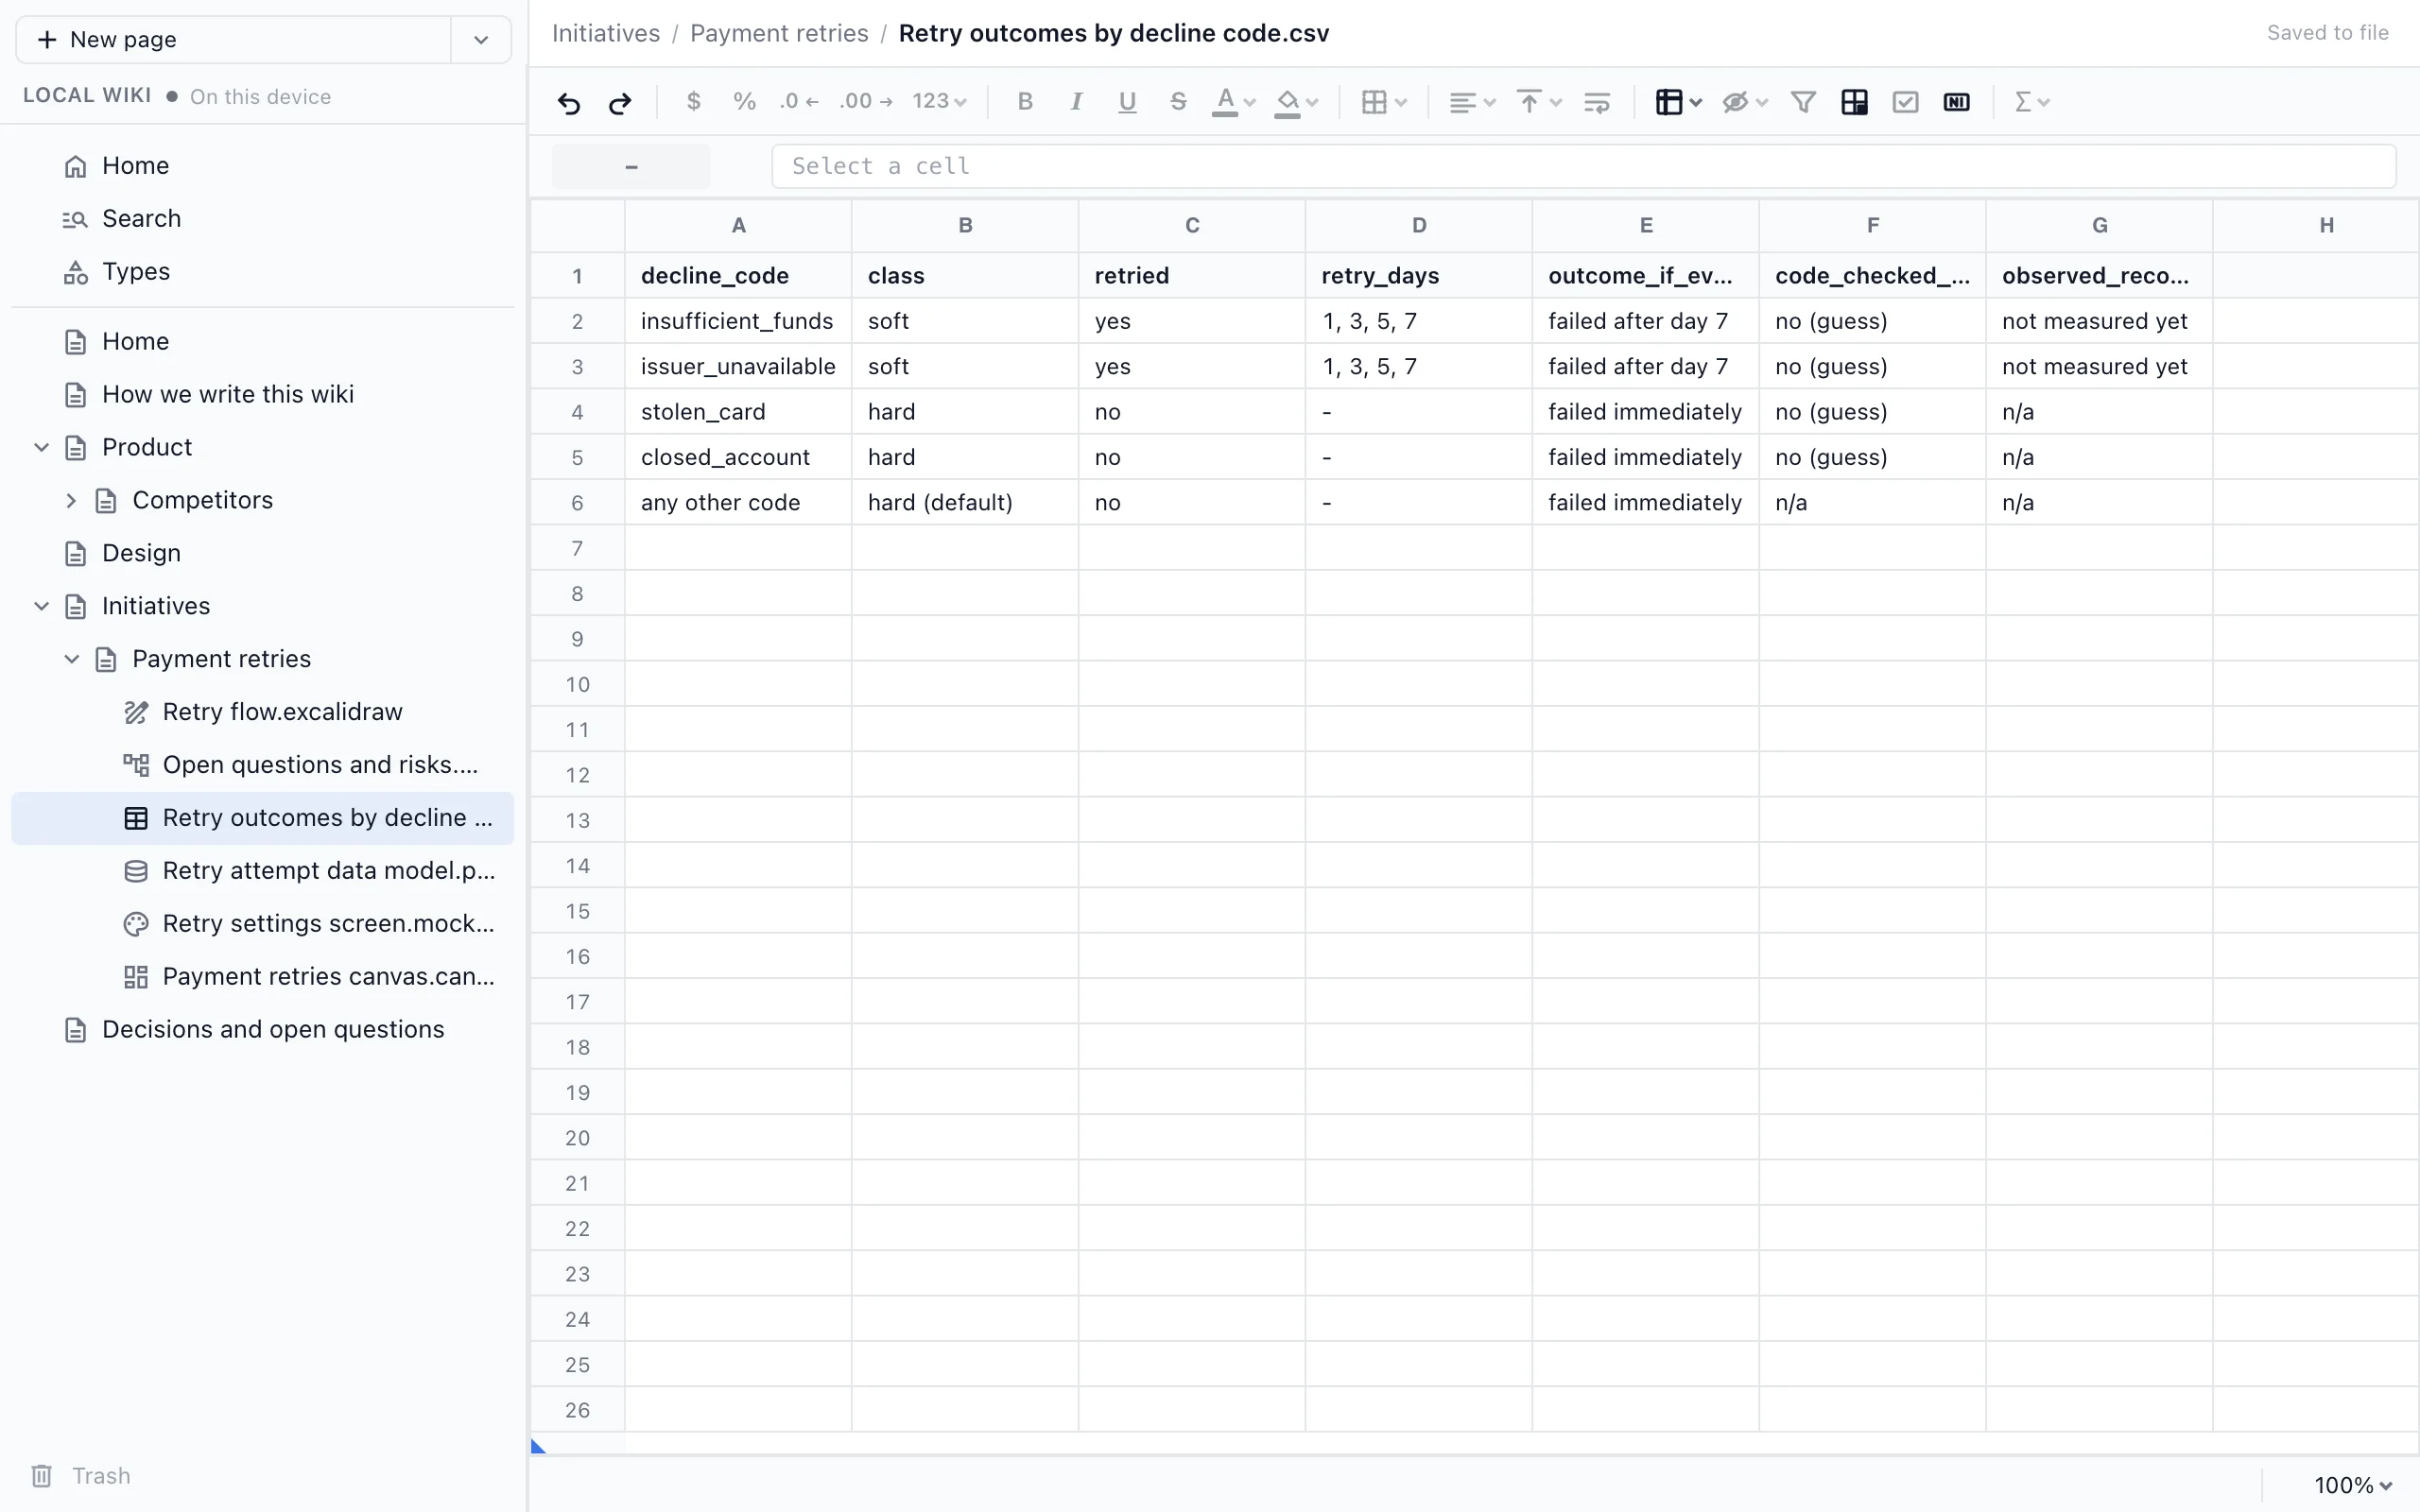Image resolution: width=2420 pixels, height=1512 pixels.
Task: Collapse the Product tree item
Action: 41,447
